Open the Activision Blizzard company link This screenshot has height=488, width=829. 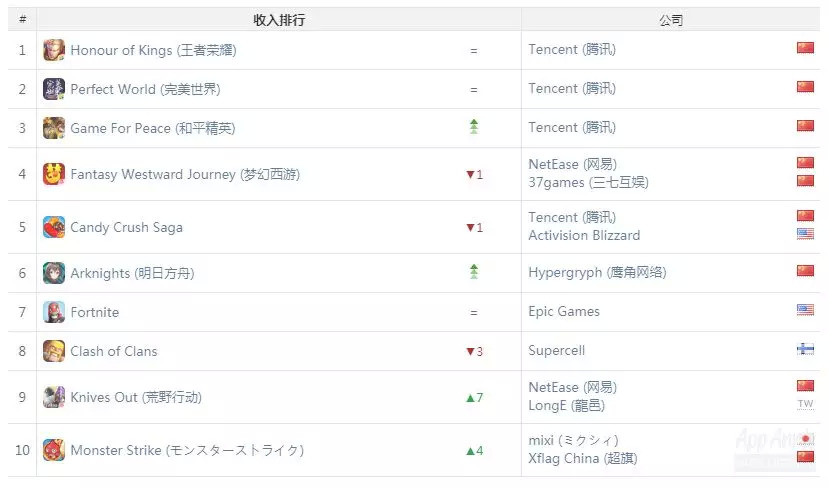point(584,235)
